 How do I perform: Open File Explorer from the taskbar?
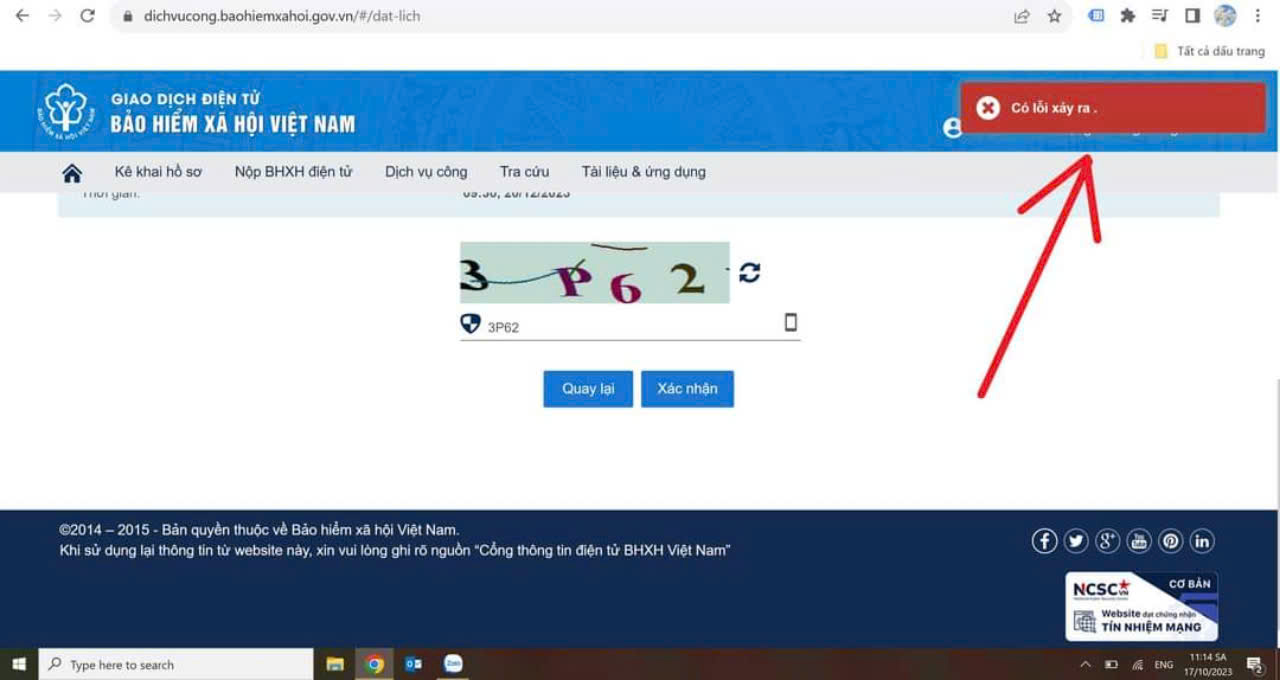[335, 664]
